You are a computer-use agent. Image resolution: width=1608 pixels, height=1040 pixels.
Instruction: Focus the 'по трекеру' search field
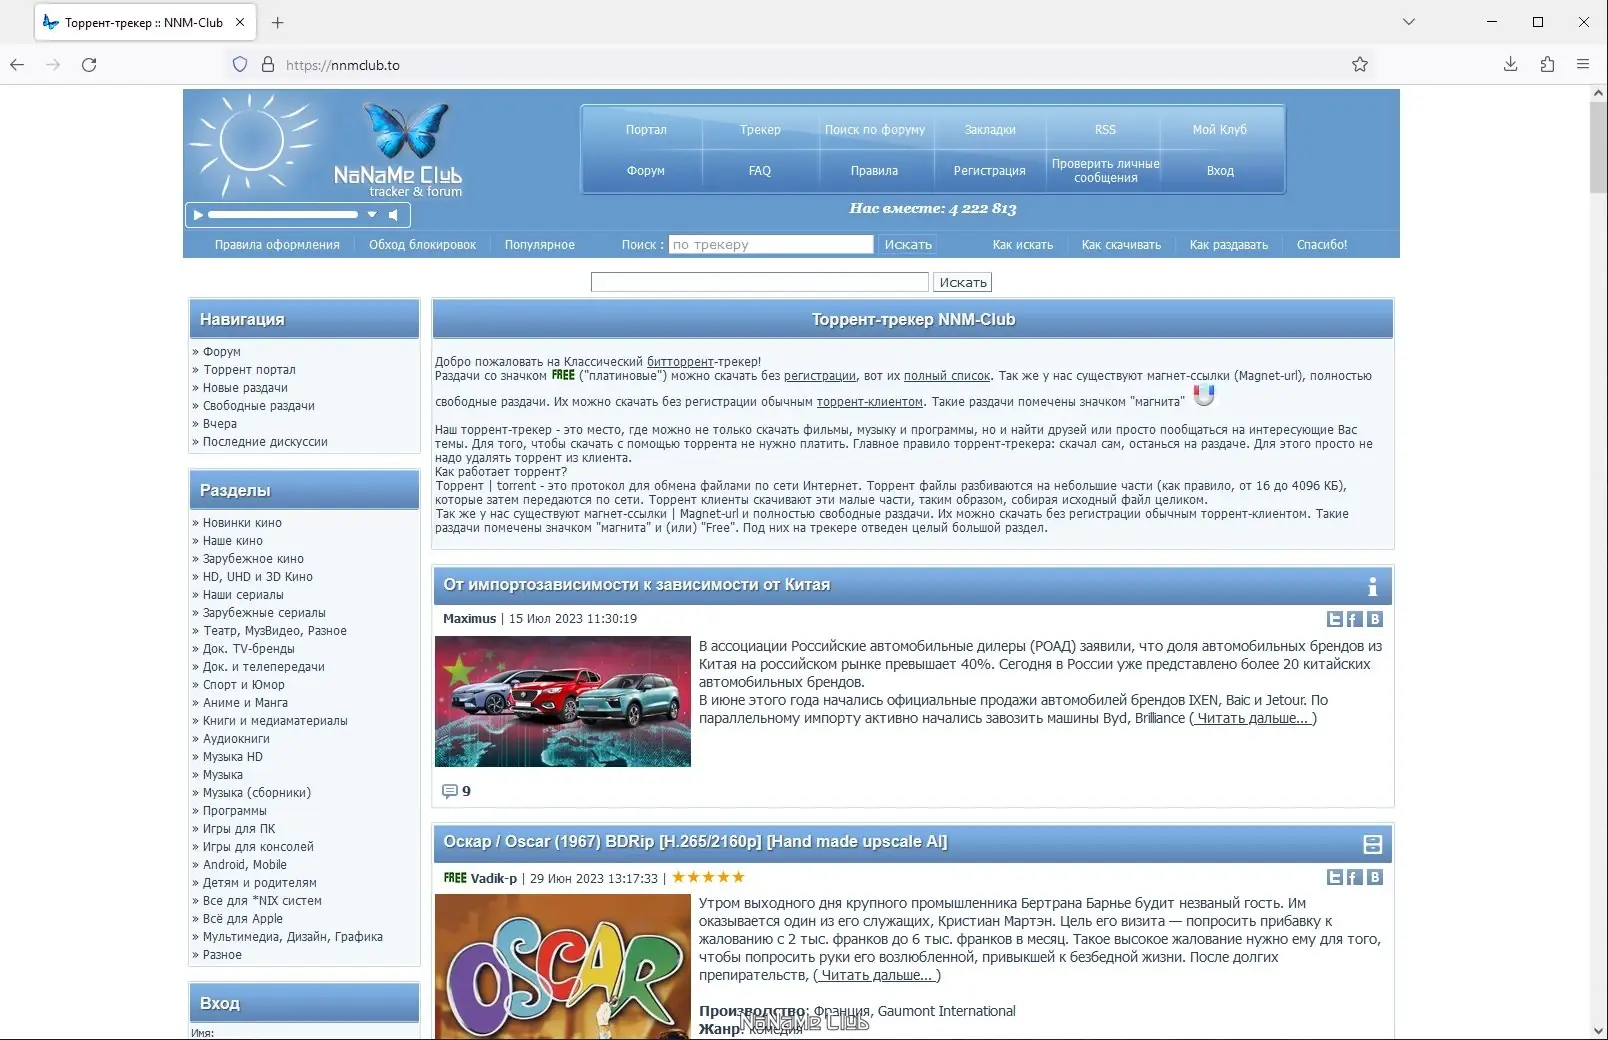(771, 244)
